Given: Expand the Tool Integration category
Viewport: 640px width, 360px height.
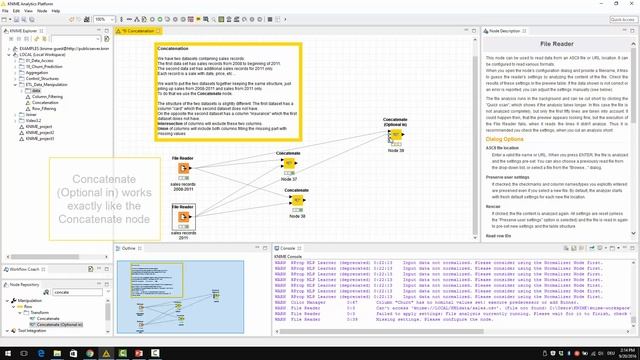Looking at the screenshot, I should (x=7, y=331).
